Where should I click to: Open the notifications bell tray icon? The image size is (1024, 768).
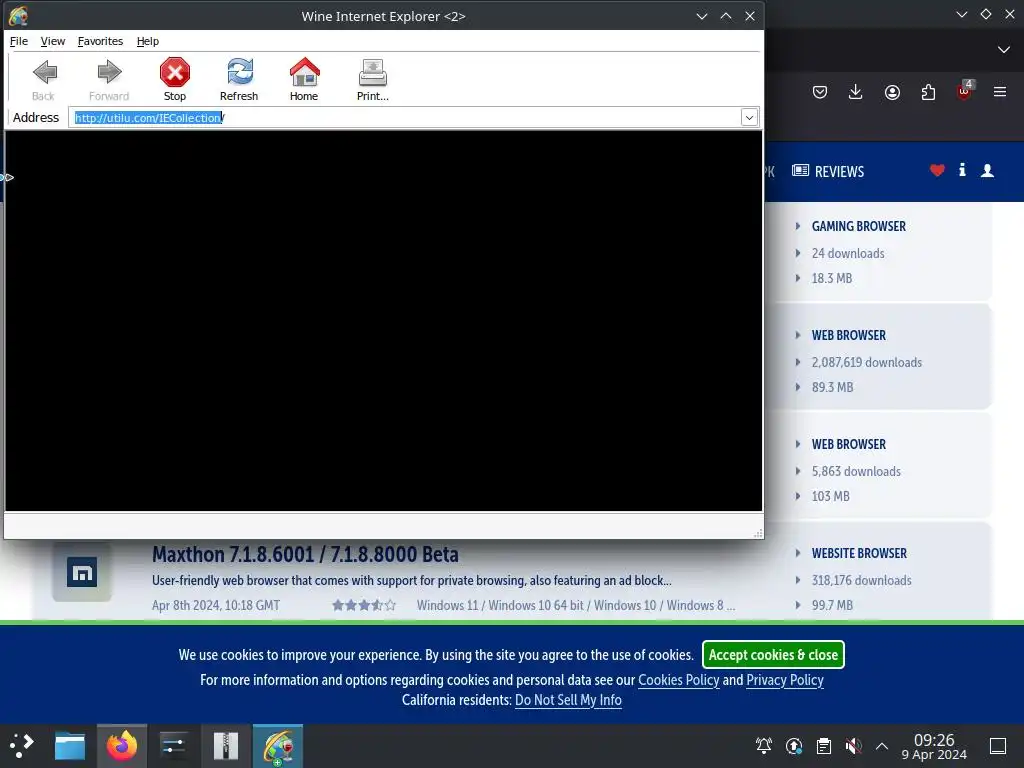(763, 745)
